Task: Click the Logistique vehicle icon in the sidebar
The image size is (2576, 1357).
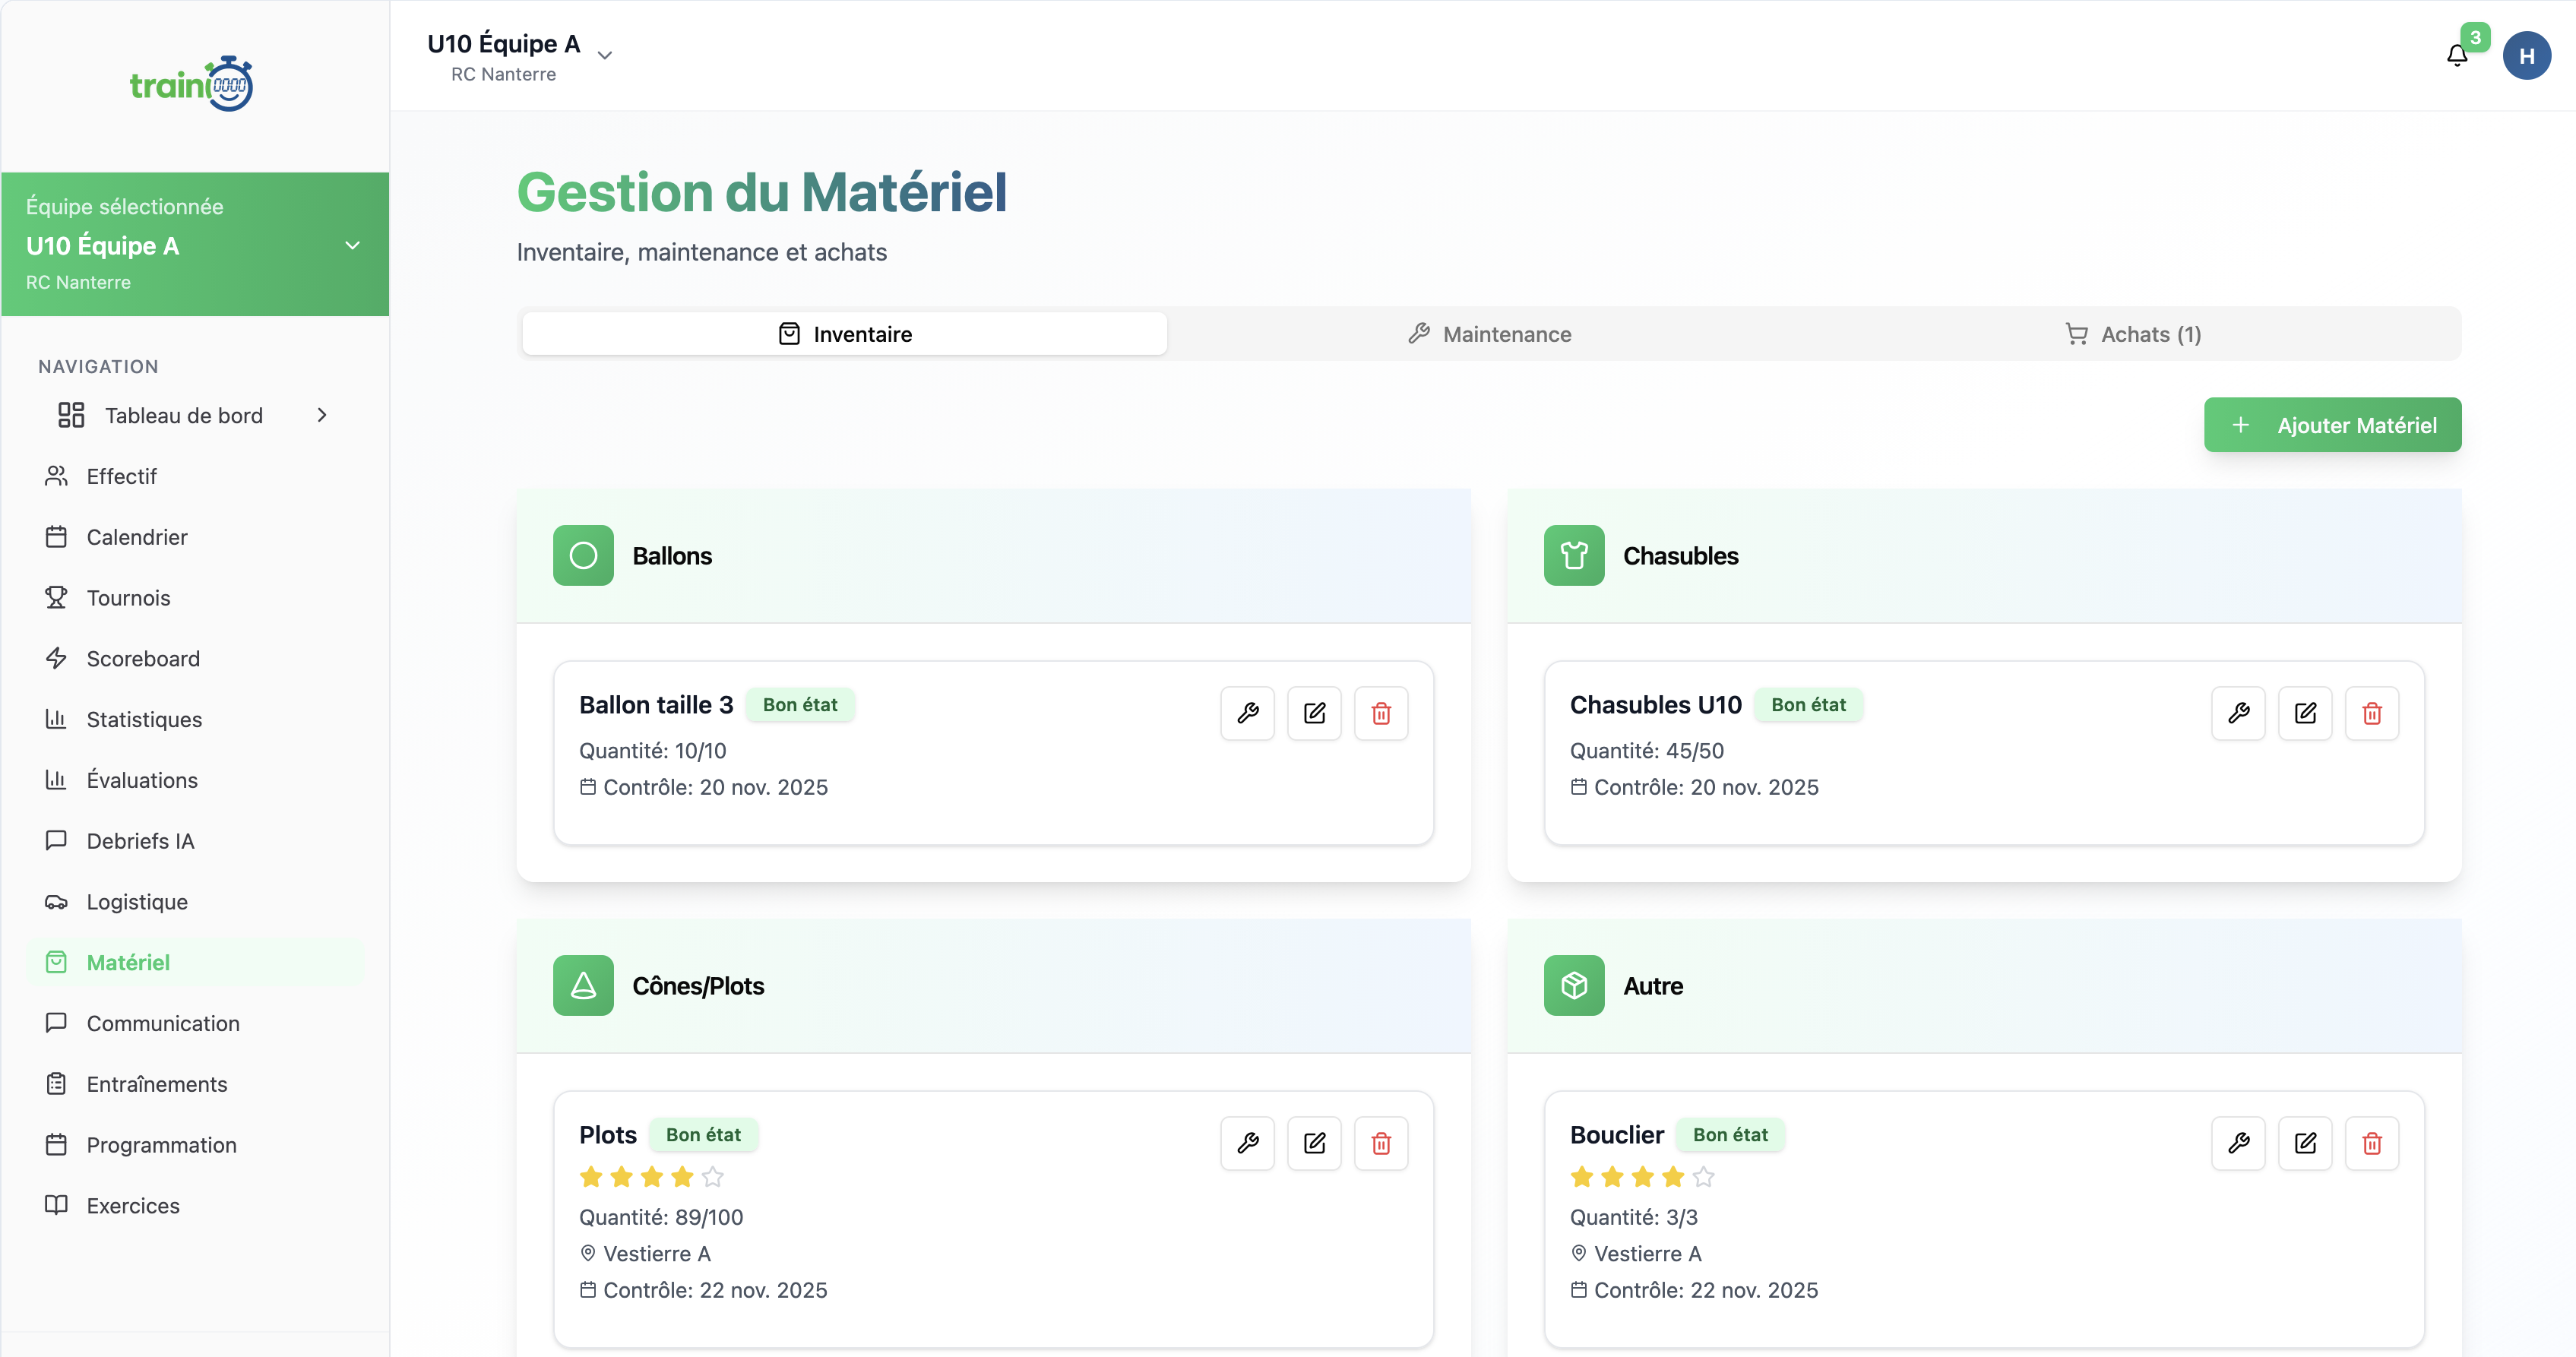Action: pyautogui.click(x=57, y=901)
